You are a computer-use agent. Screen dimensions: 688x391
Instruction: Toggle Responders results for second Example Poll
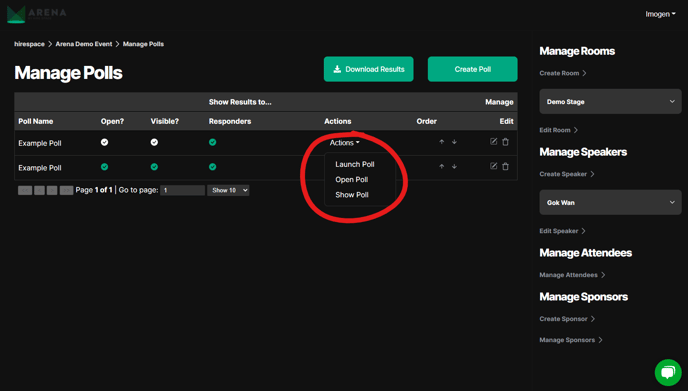212,167
